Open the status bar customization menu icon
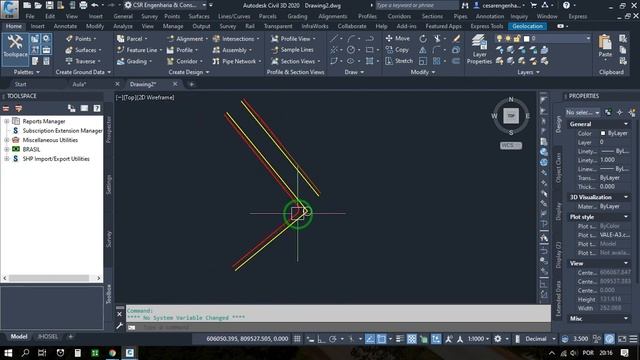 click(x=633, y=339)
